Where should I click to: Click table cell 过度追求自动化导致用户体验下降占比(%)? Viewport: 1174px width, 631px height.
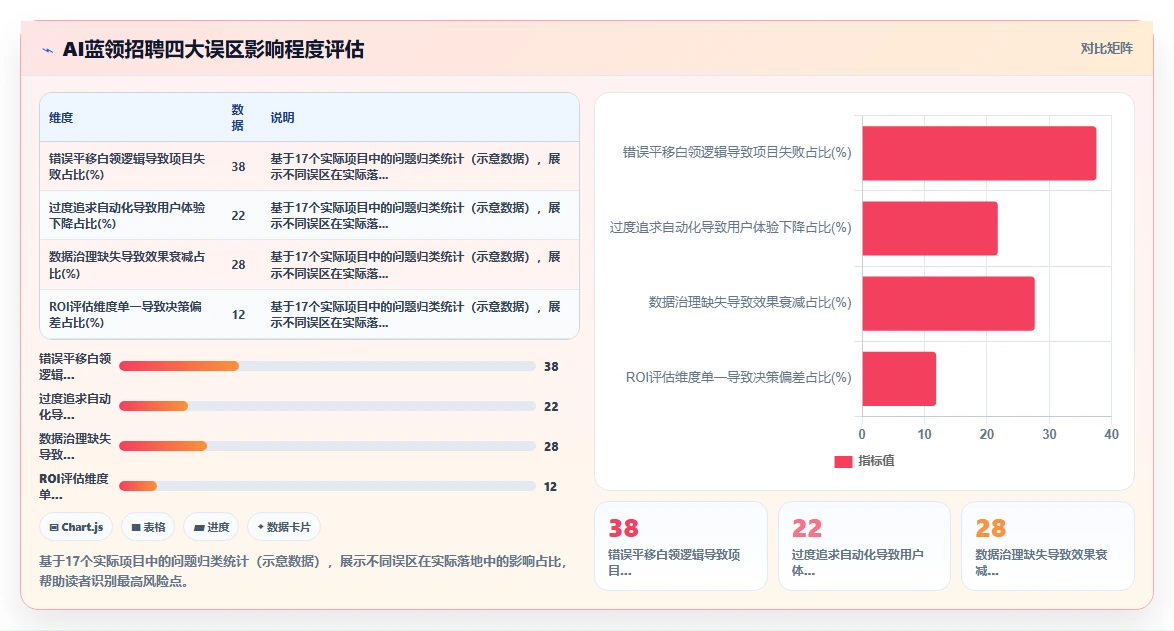[127, 216]
